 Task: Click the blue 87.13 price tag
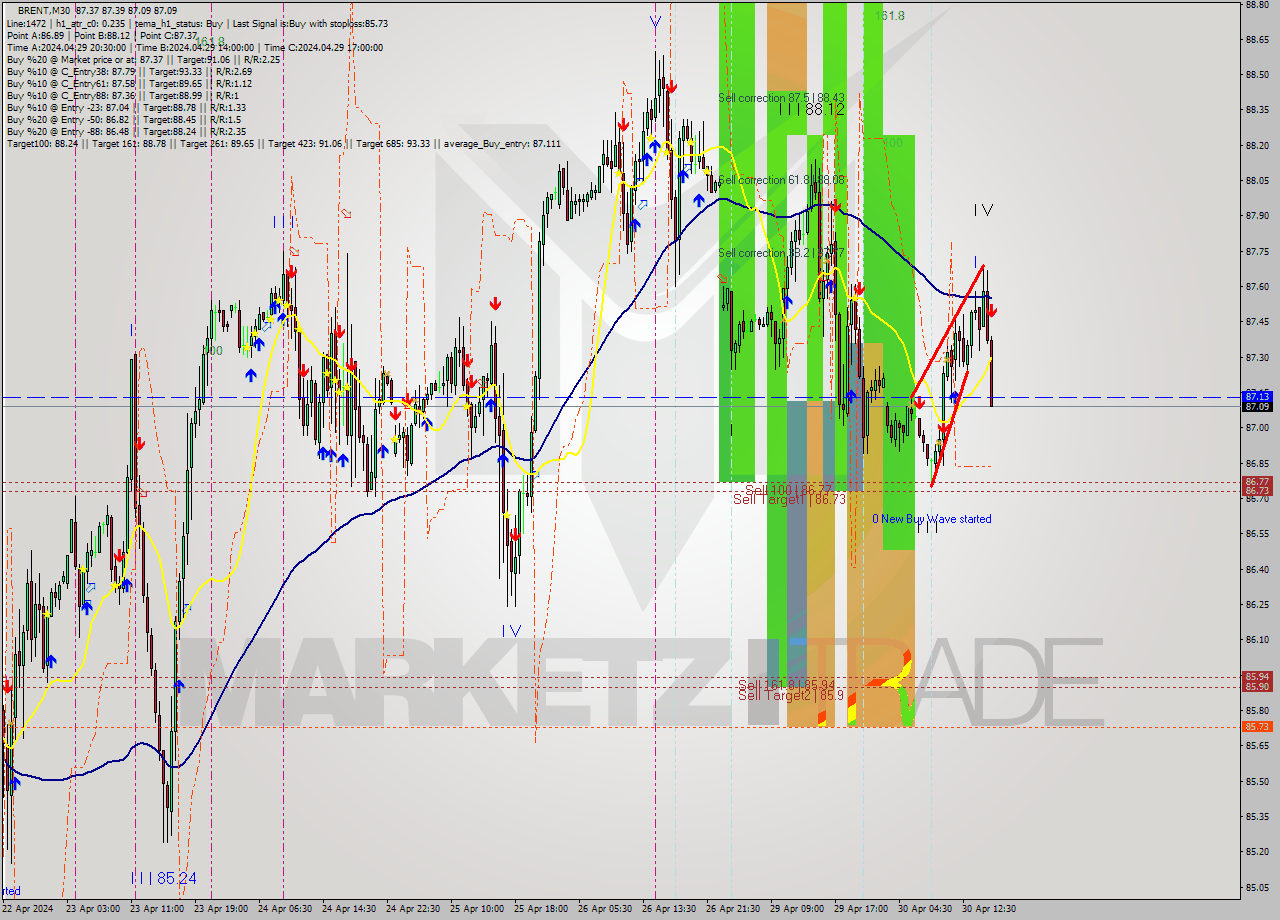(x=1257, y=396)
